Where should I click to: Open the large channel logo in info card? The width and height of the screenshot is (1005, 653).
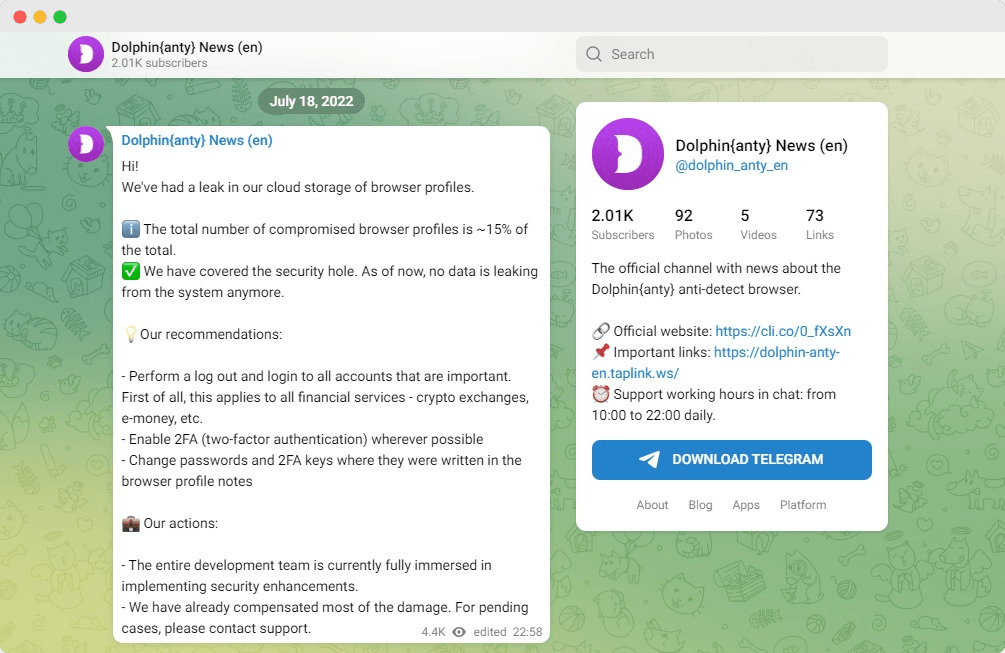pos(627,154)
